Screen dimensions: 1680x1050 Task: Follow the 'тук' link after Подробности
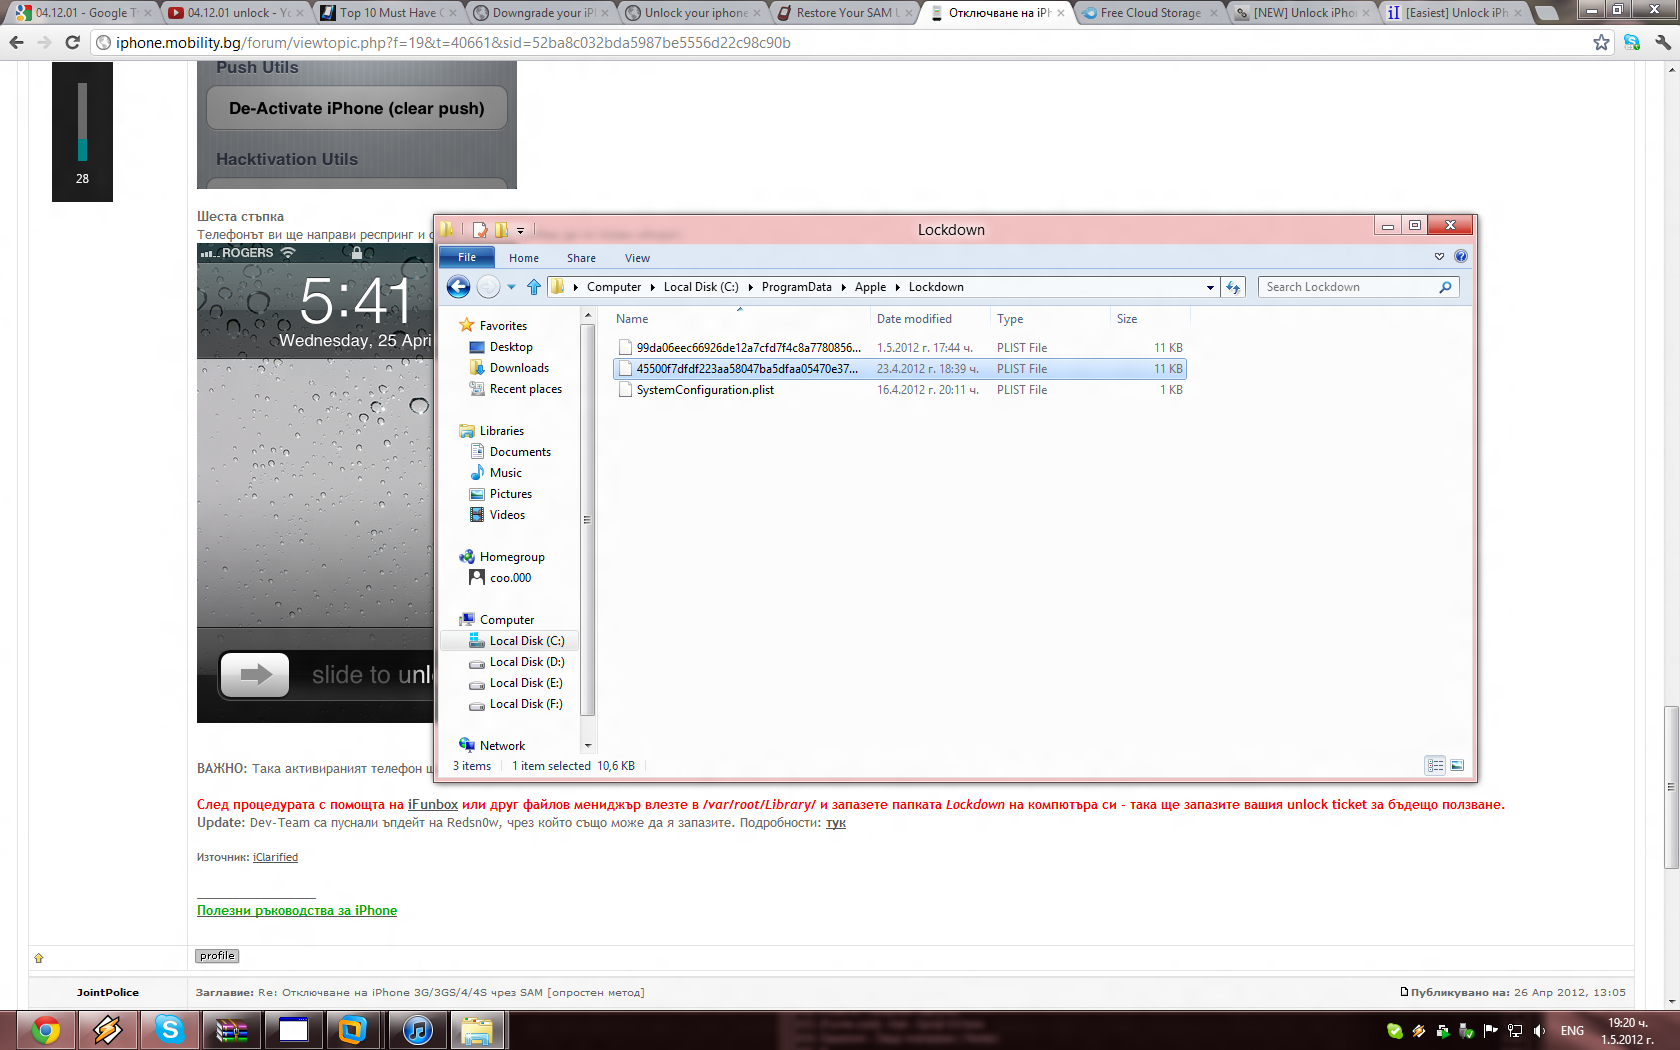click(x=836, y=823)
